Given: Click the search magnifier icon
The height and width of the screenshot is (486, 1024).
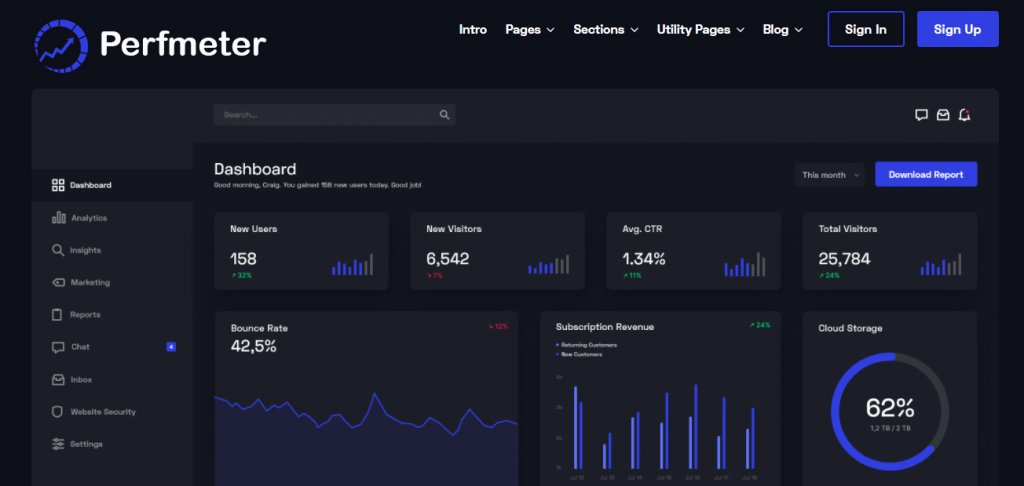Looking at the screenshot, I should pyautogui.click(x=444, y=115).
